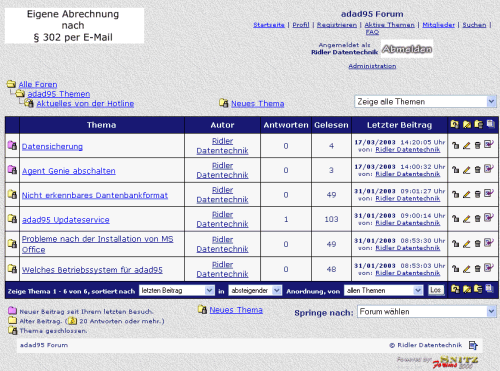Click reply icon in adad95 Updateservice row

click(489, 218)
